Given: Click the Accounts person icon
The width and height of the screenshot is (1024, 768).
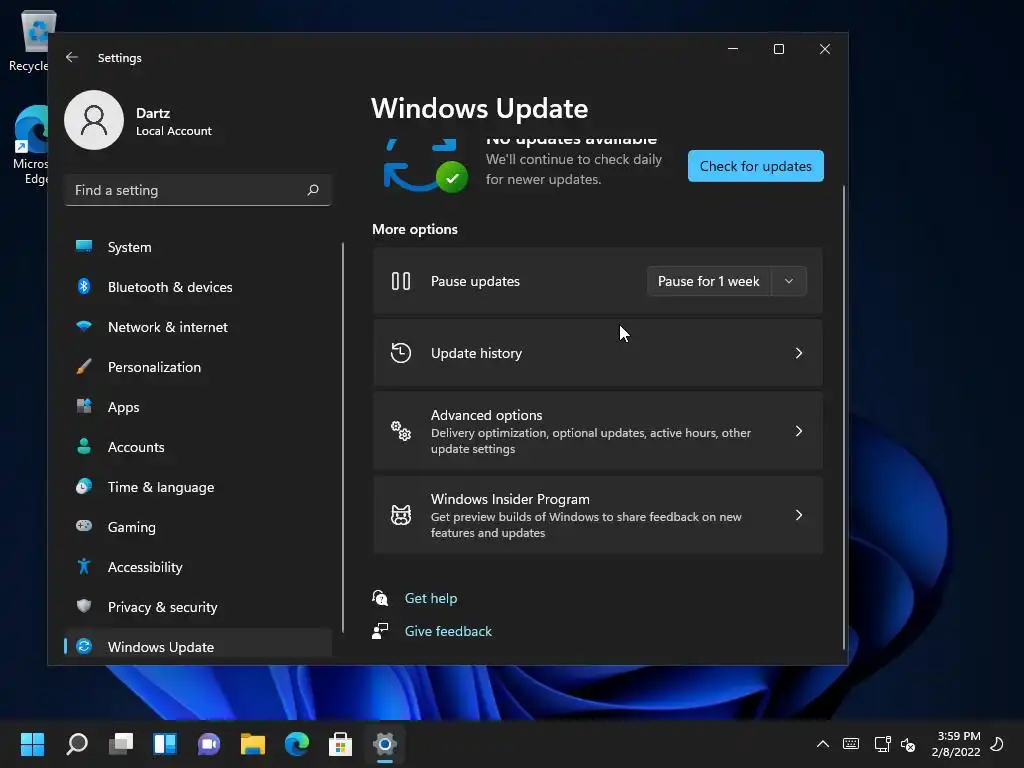Looking at the screenshot, I should coord(84,446).
